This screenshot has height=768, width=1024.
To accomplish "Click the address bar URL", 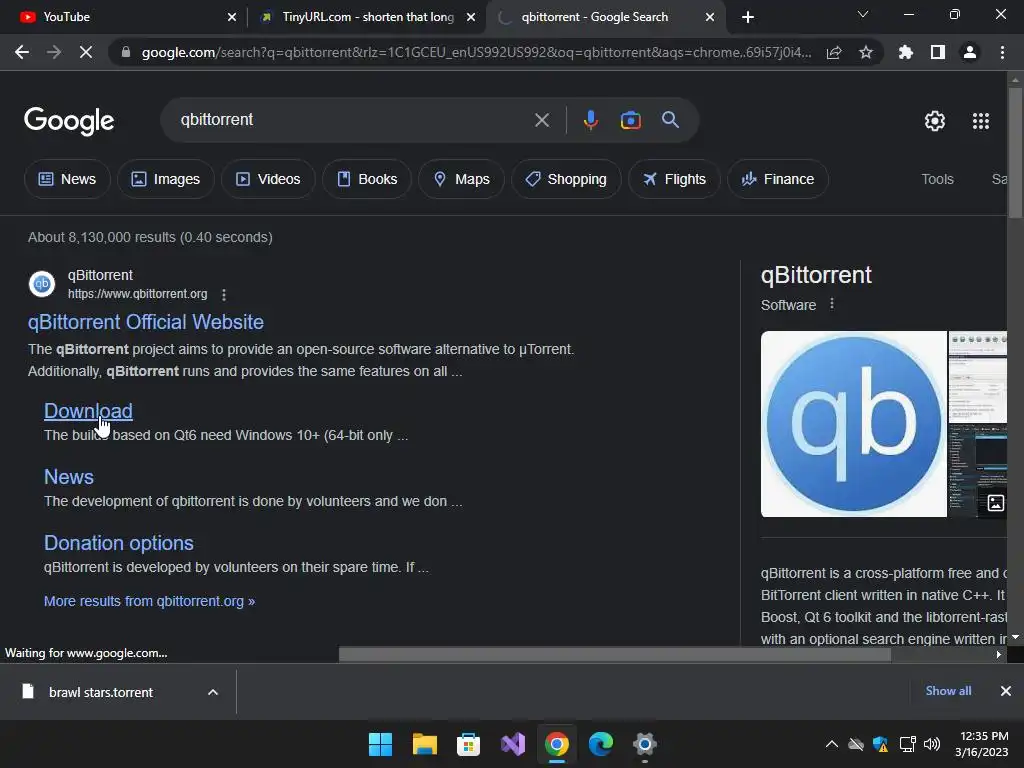I will pyautogui.click(x=476, y=52).
